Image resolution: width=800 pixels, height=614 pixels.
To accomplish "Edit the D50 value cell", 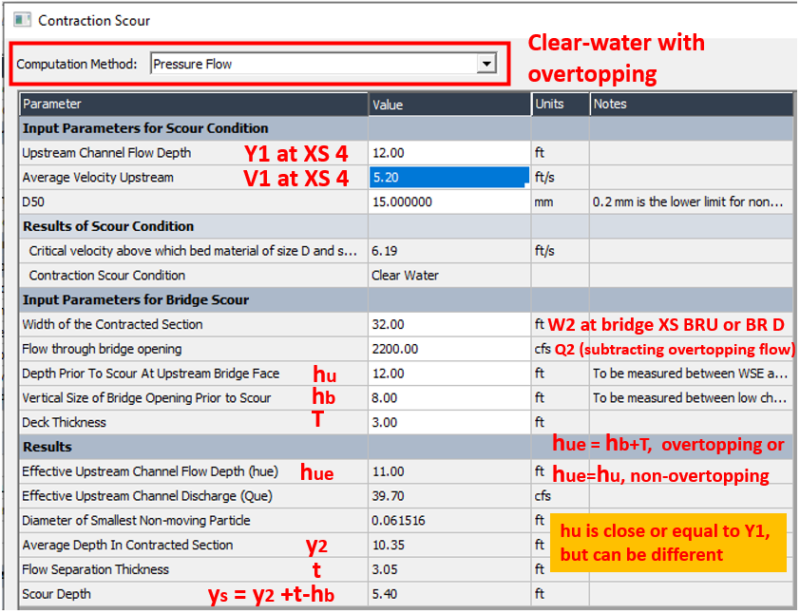I will pyautogui.click(x=448, y=202).
